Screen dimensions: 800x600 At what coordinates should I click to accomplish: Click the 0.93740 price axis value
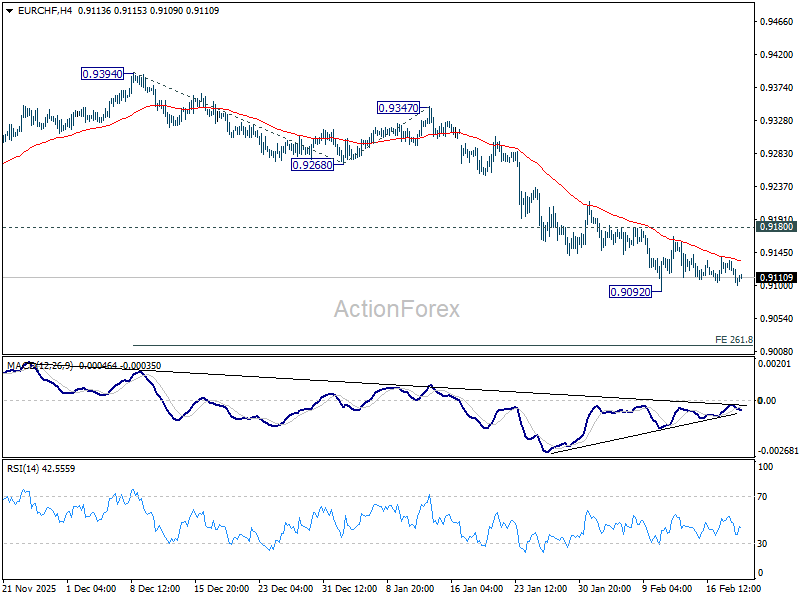click(x=777, y=88)
